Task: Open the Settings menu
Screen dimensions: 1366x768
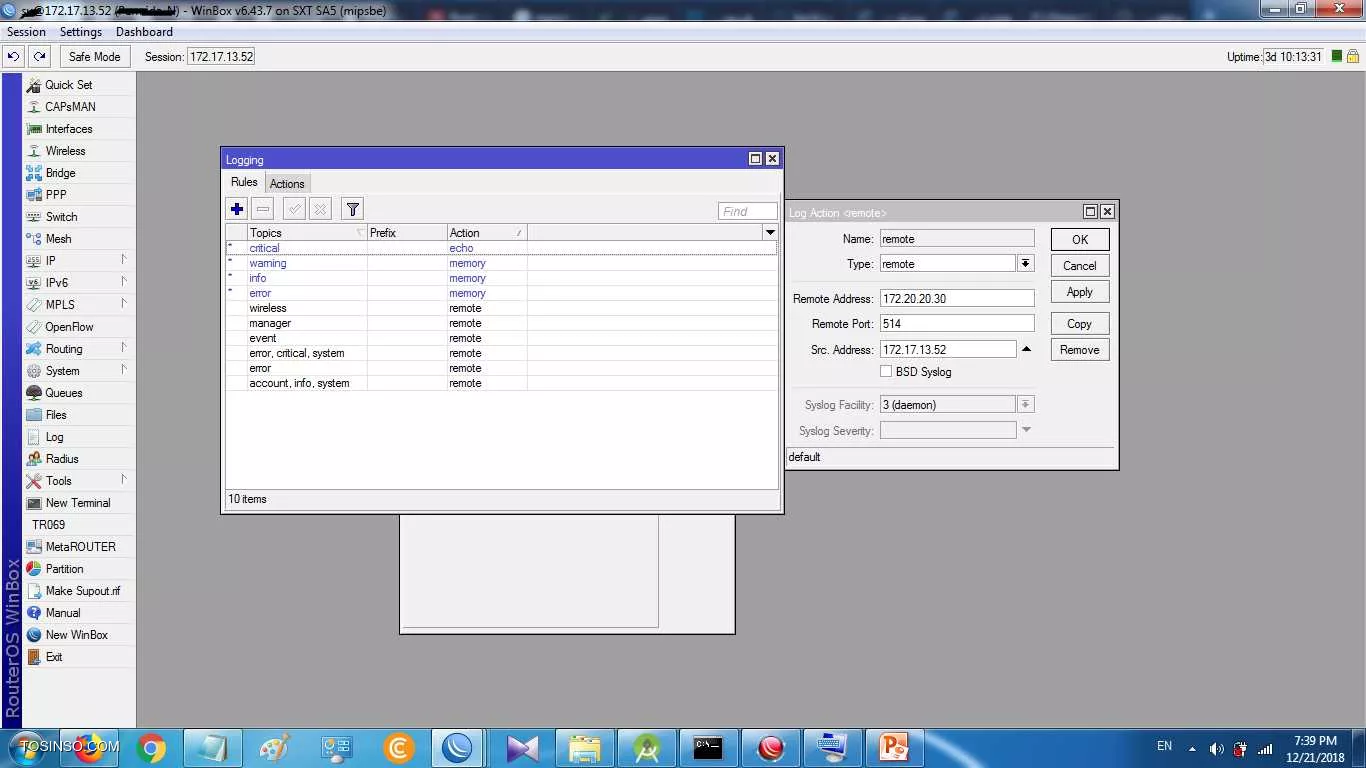Action: click(81, 32)
